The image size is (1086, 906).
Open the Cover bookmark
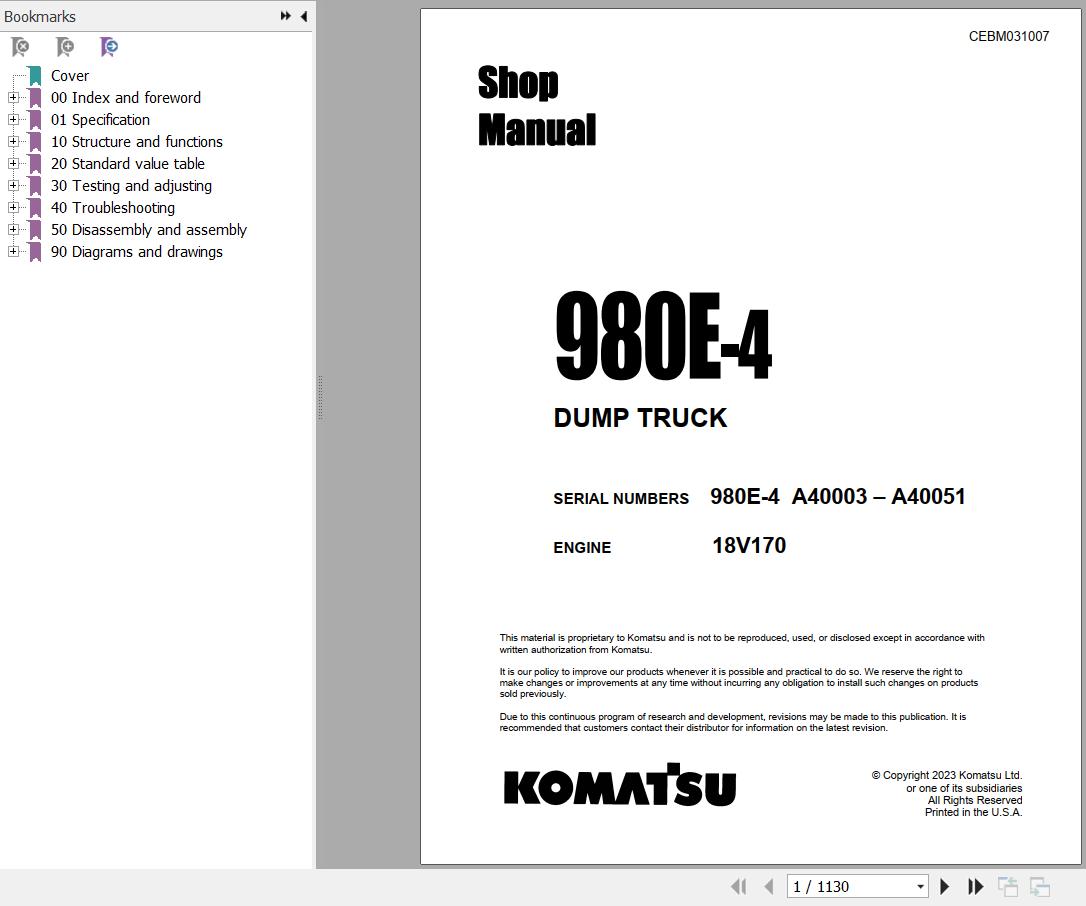point(70,76)
